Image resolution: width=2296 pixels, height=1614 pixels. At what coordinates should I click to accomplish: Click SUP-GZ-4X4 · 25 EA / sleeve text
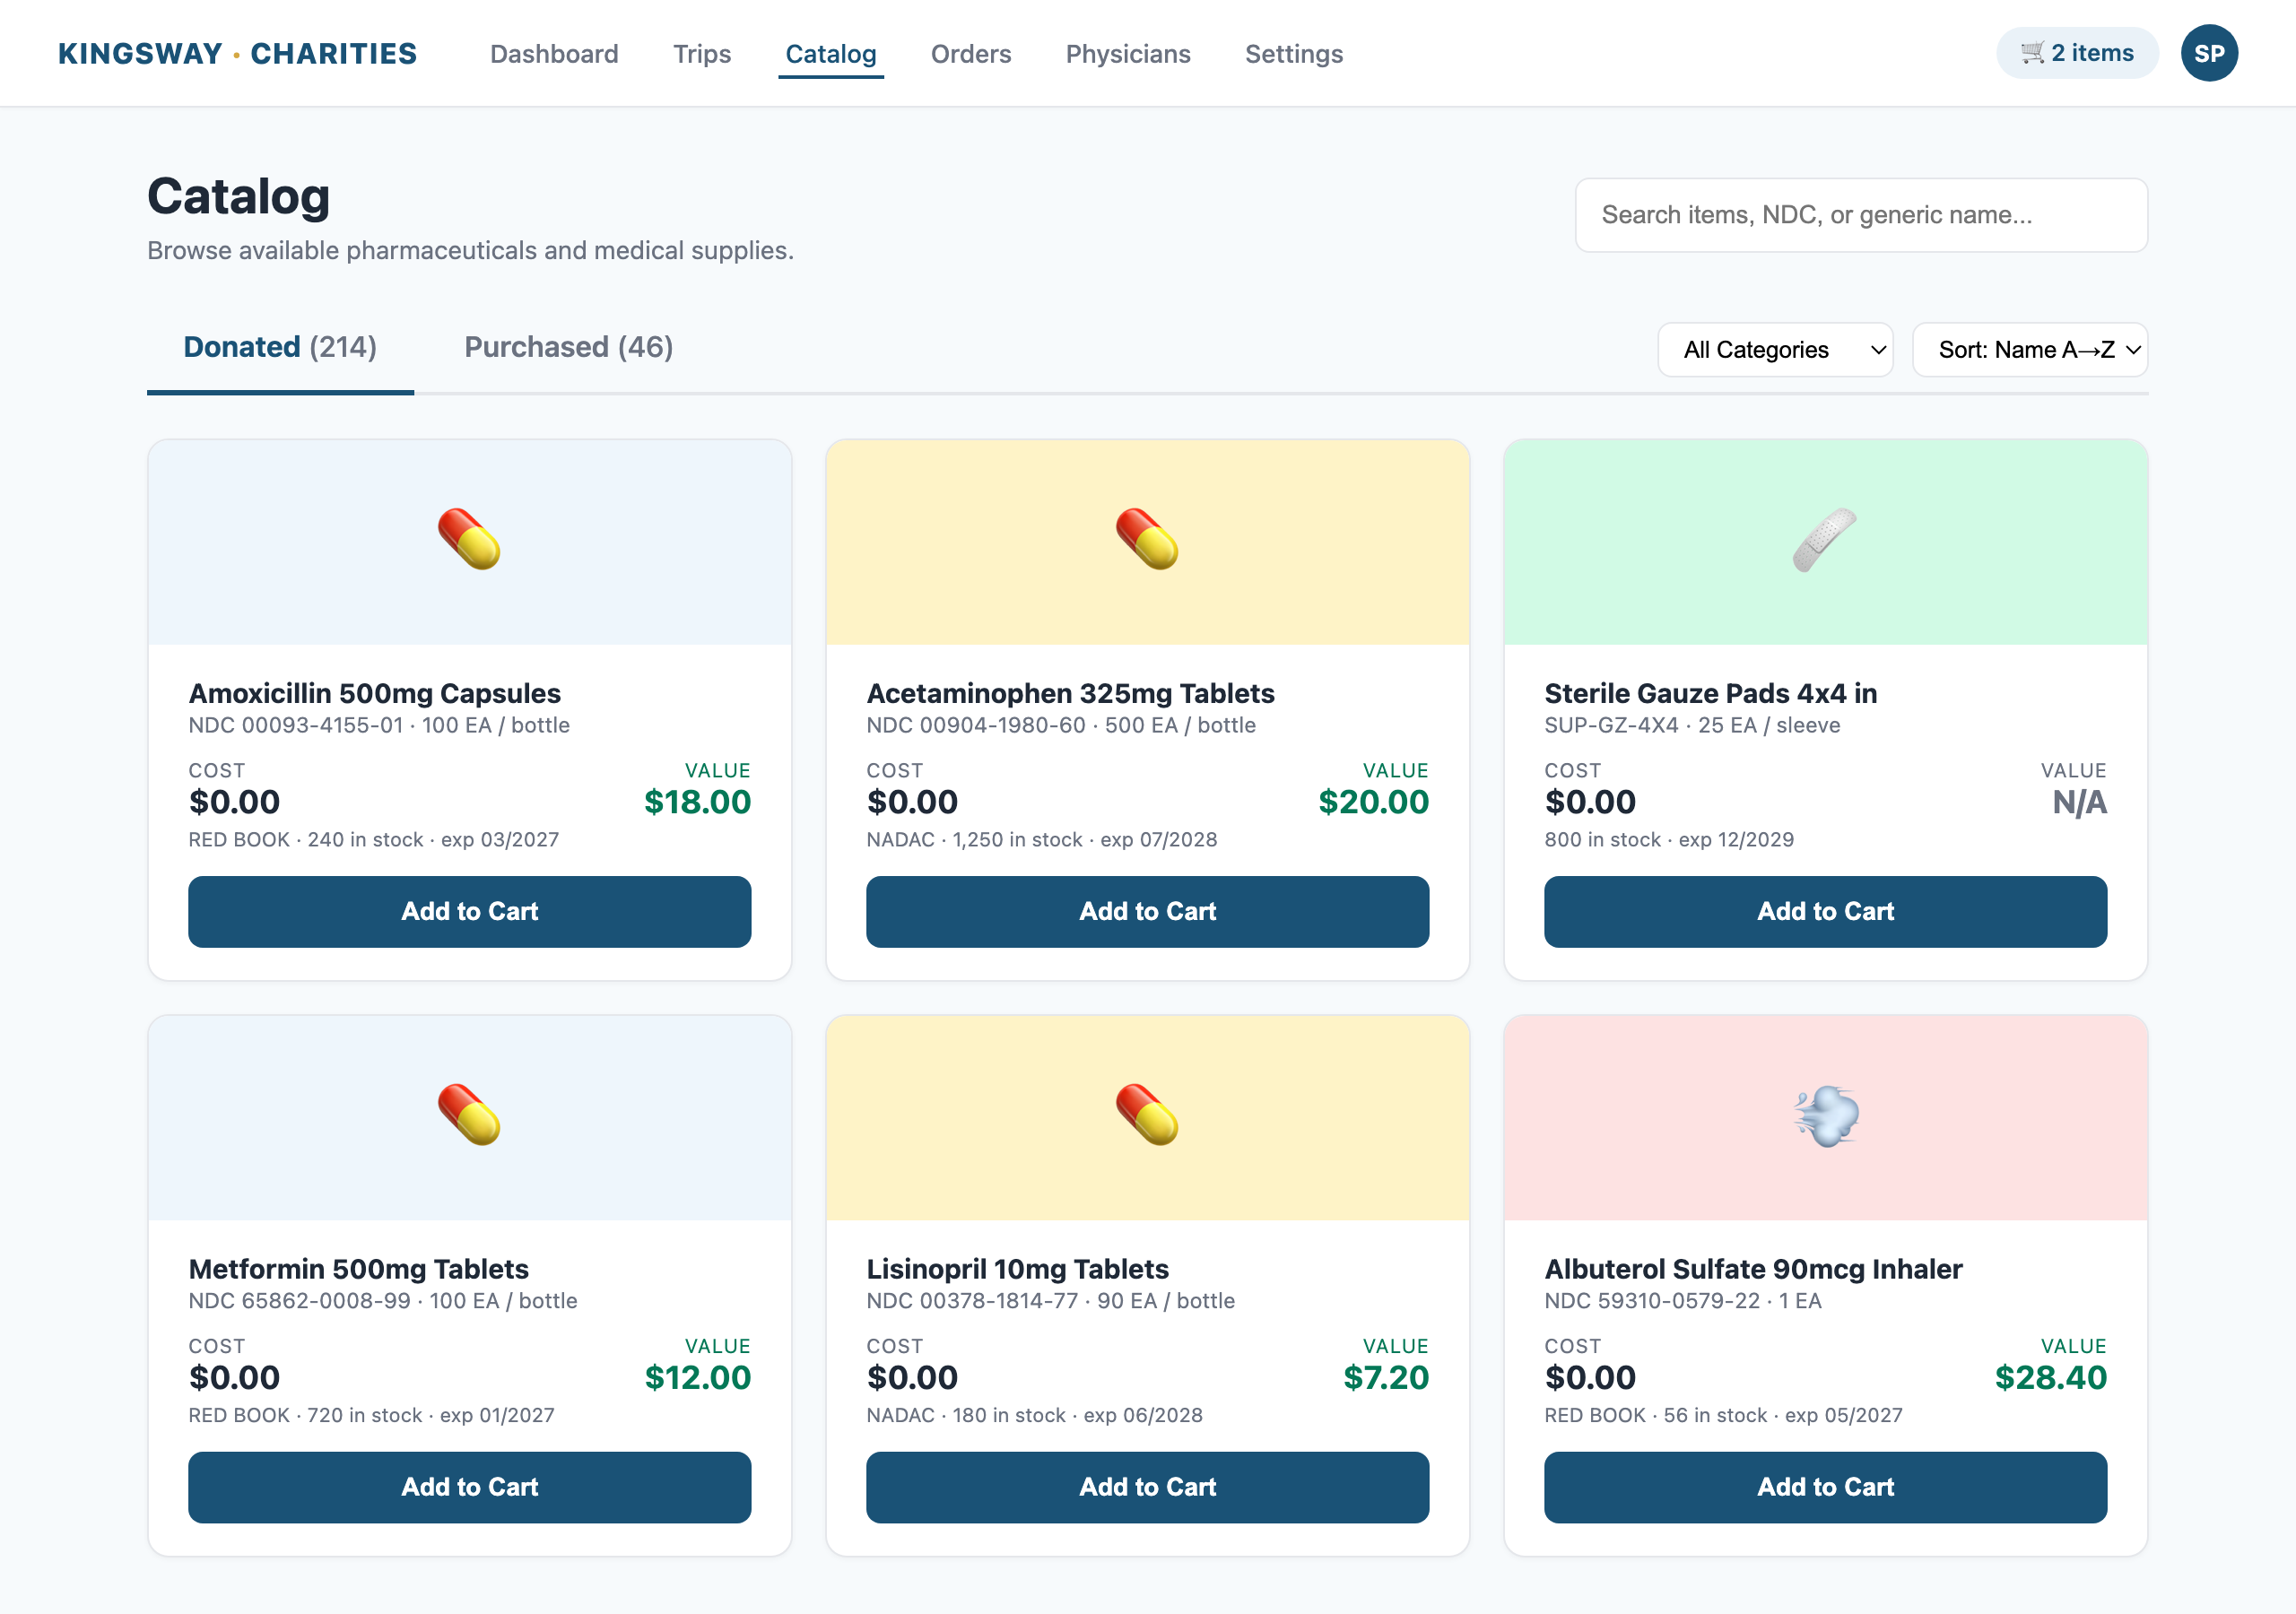coord(1692,725)
